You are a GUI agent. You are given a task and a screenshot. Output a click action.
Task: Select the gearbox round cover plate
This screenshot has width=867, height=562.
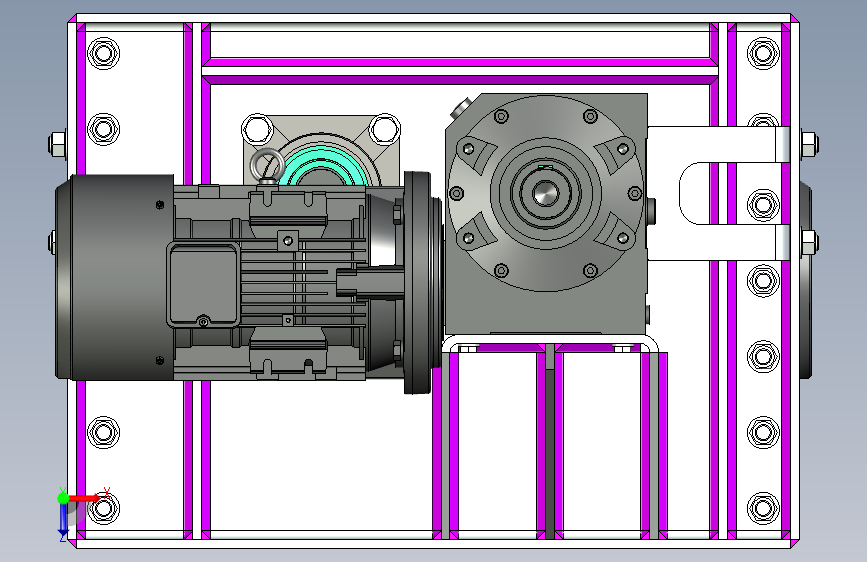(x=545, y=192)
